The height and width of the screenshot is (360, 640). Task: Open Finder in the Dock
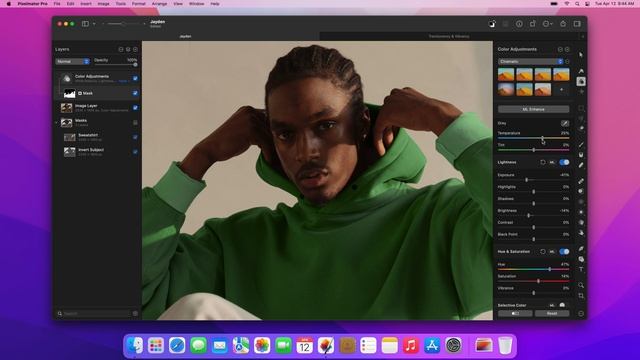pyautogui.click(x=135, y=346)
